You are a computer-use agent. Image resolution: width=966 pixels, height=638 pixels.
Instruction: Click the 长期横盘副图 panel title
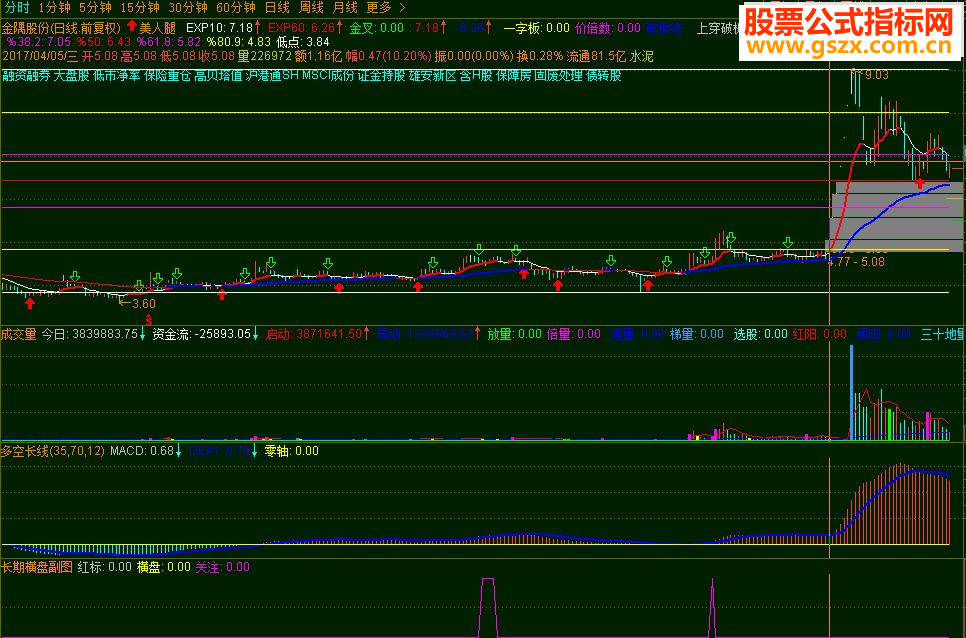point(37,567)
